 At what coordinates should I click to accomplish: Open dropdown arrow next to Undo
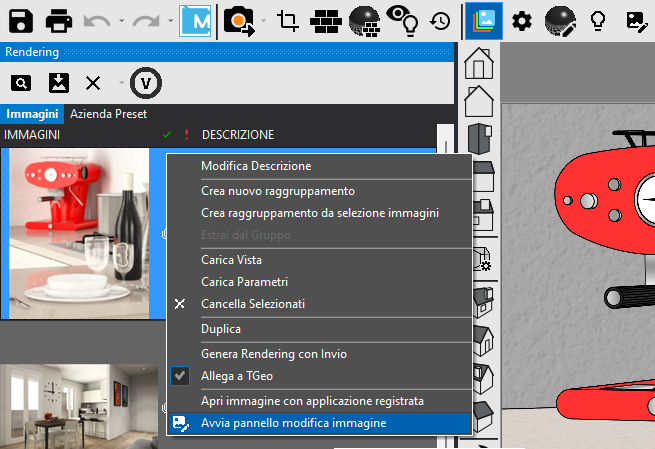122,20
